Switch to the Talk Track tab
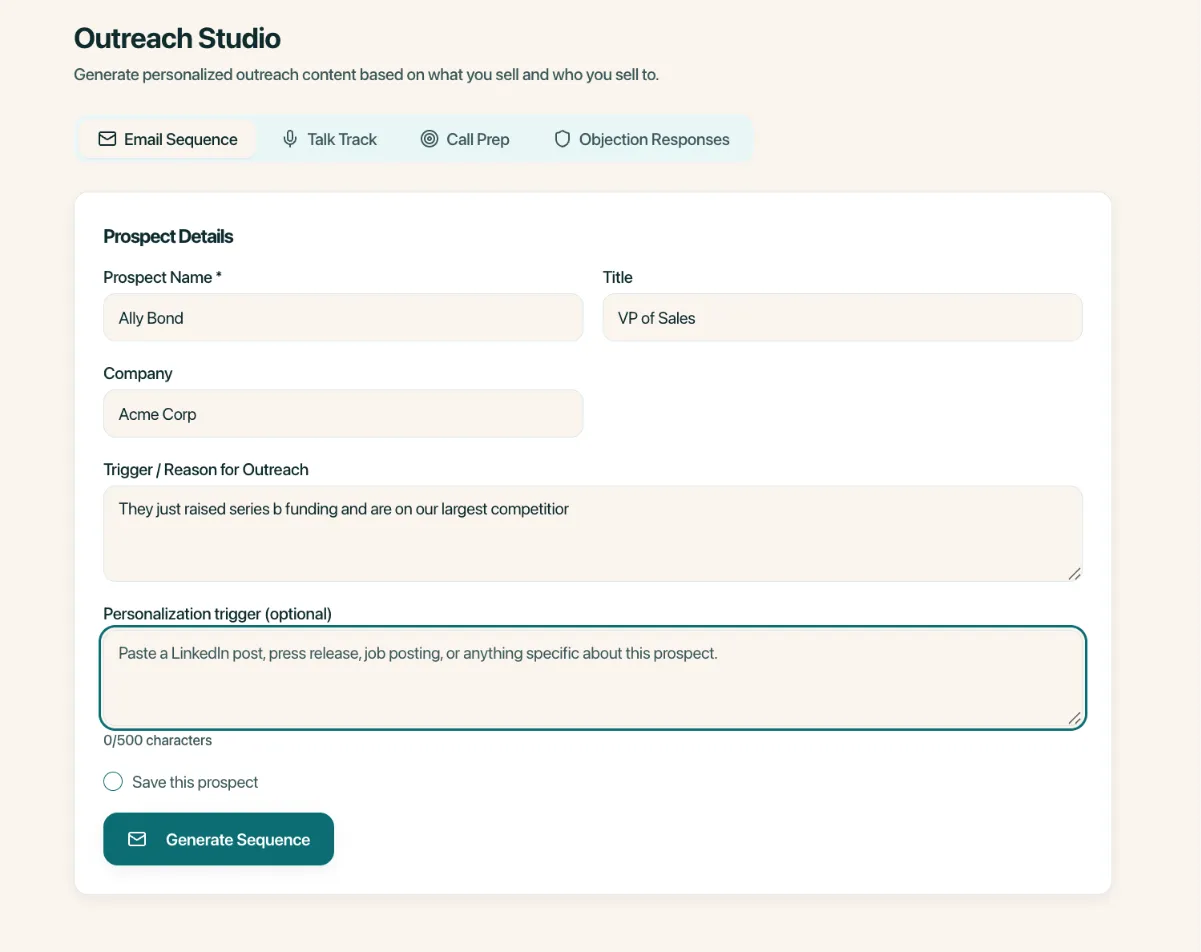The width and height of the screenshot is (1201, 952). [x=330, y=139]
